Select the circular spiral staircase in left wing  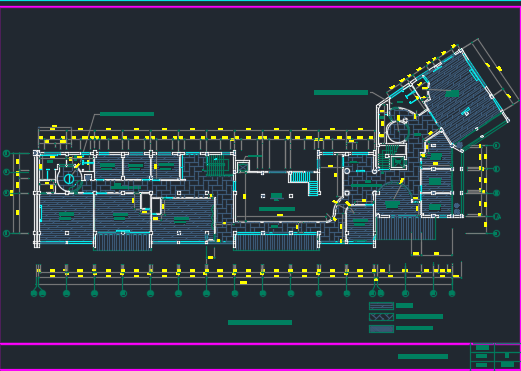point(69,179)
